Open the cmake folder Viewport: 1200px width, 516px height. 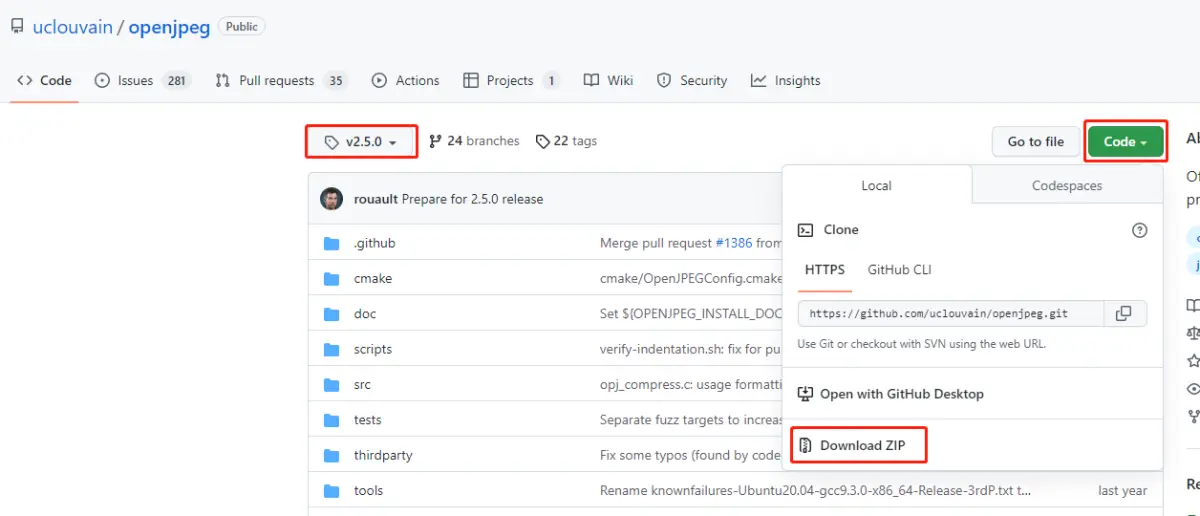(373, 279)
